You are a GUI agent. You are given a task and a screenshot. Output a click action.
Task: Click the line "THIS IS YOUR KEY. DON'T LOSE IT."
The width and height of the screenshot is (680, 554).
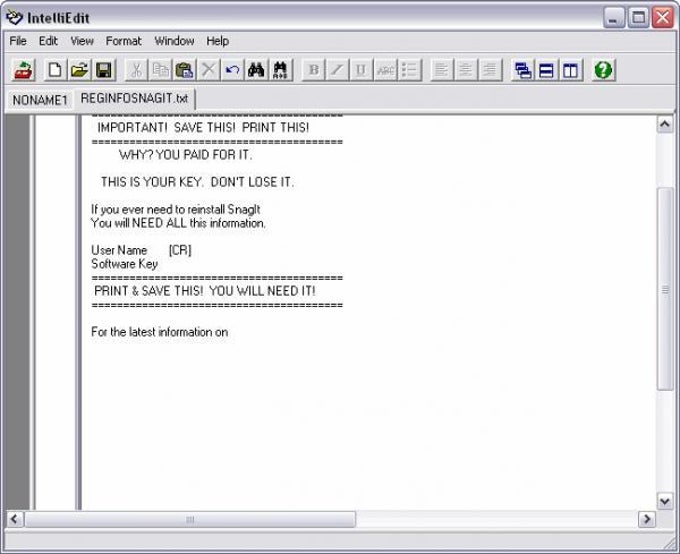[x=197, y=182]
